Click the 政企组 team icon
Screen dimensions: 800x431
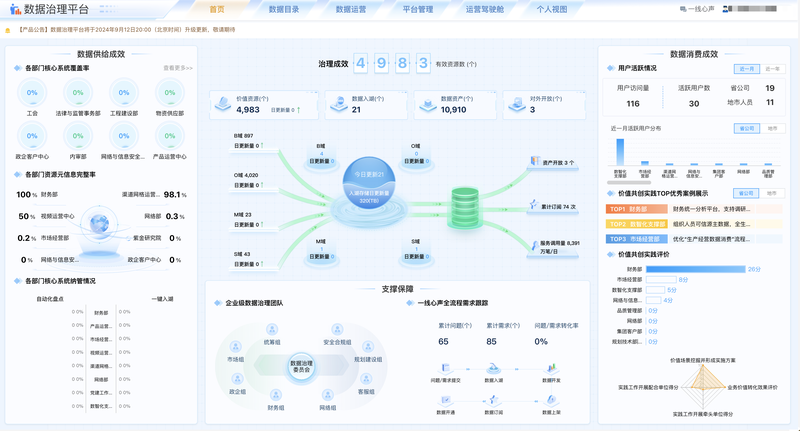(x=237, y=379)
